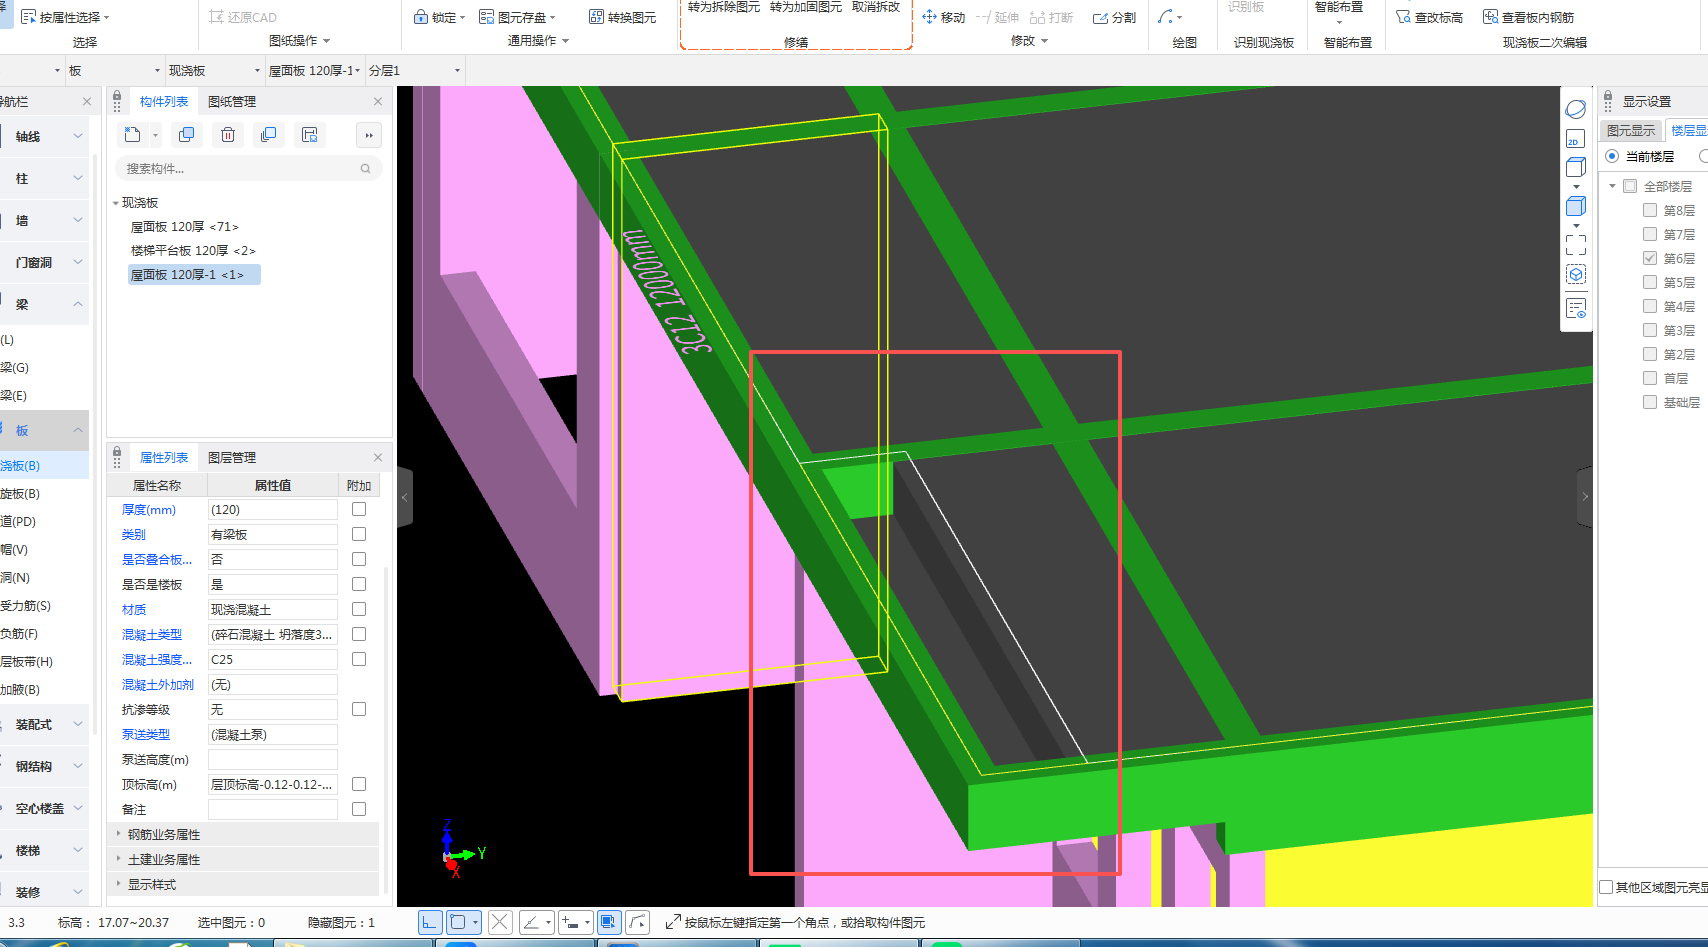The height and width of the screenshot is (947, 1708).
Task: Switch to the 属性列表 tab
Action: (164, 457)
